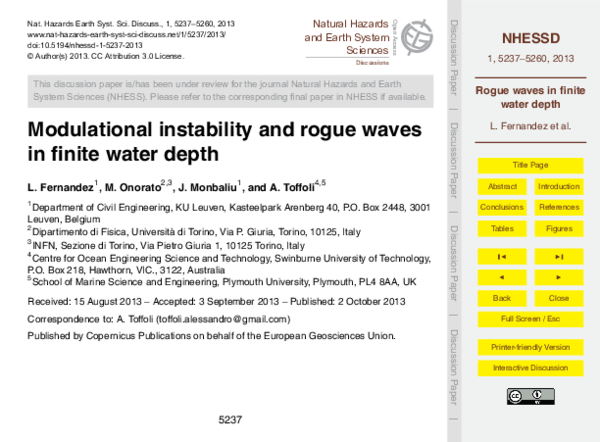
Task: Go to next page with right arrow
Action: click(x=559, y=277)
